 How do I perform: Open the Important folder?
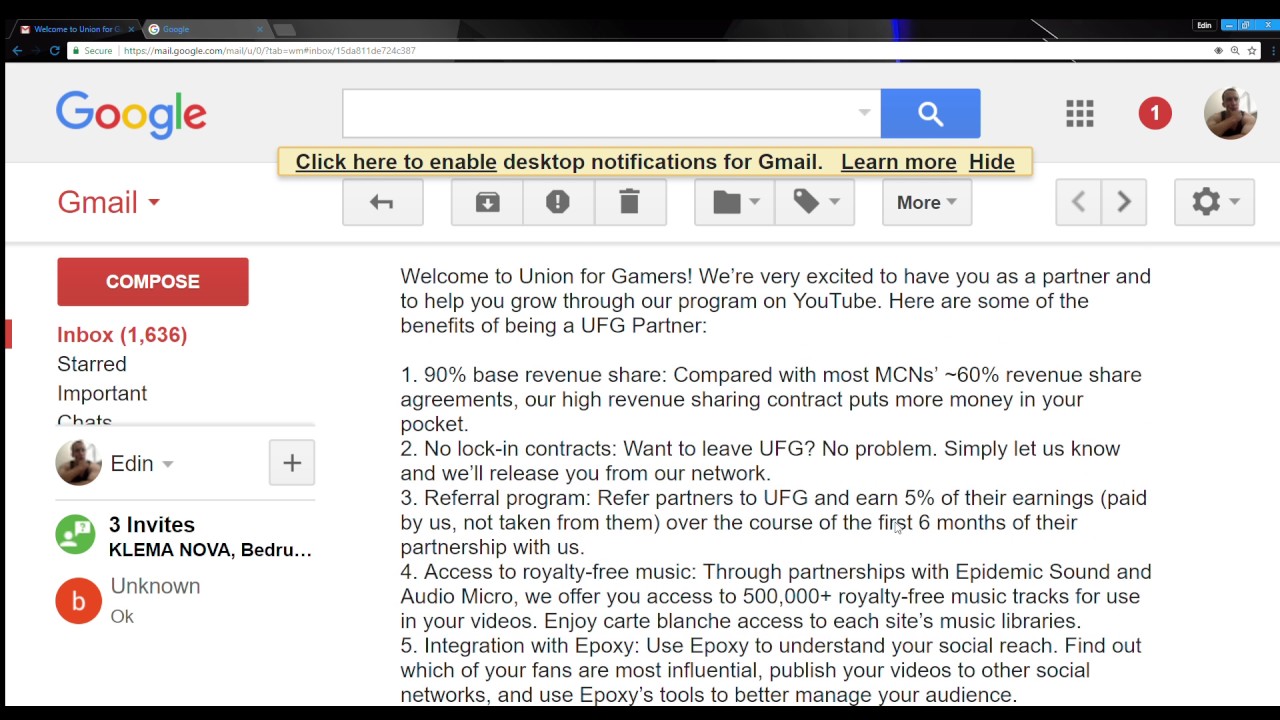[102, 393]
